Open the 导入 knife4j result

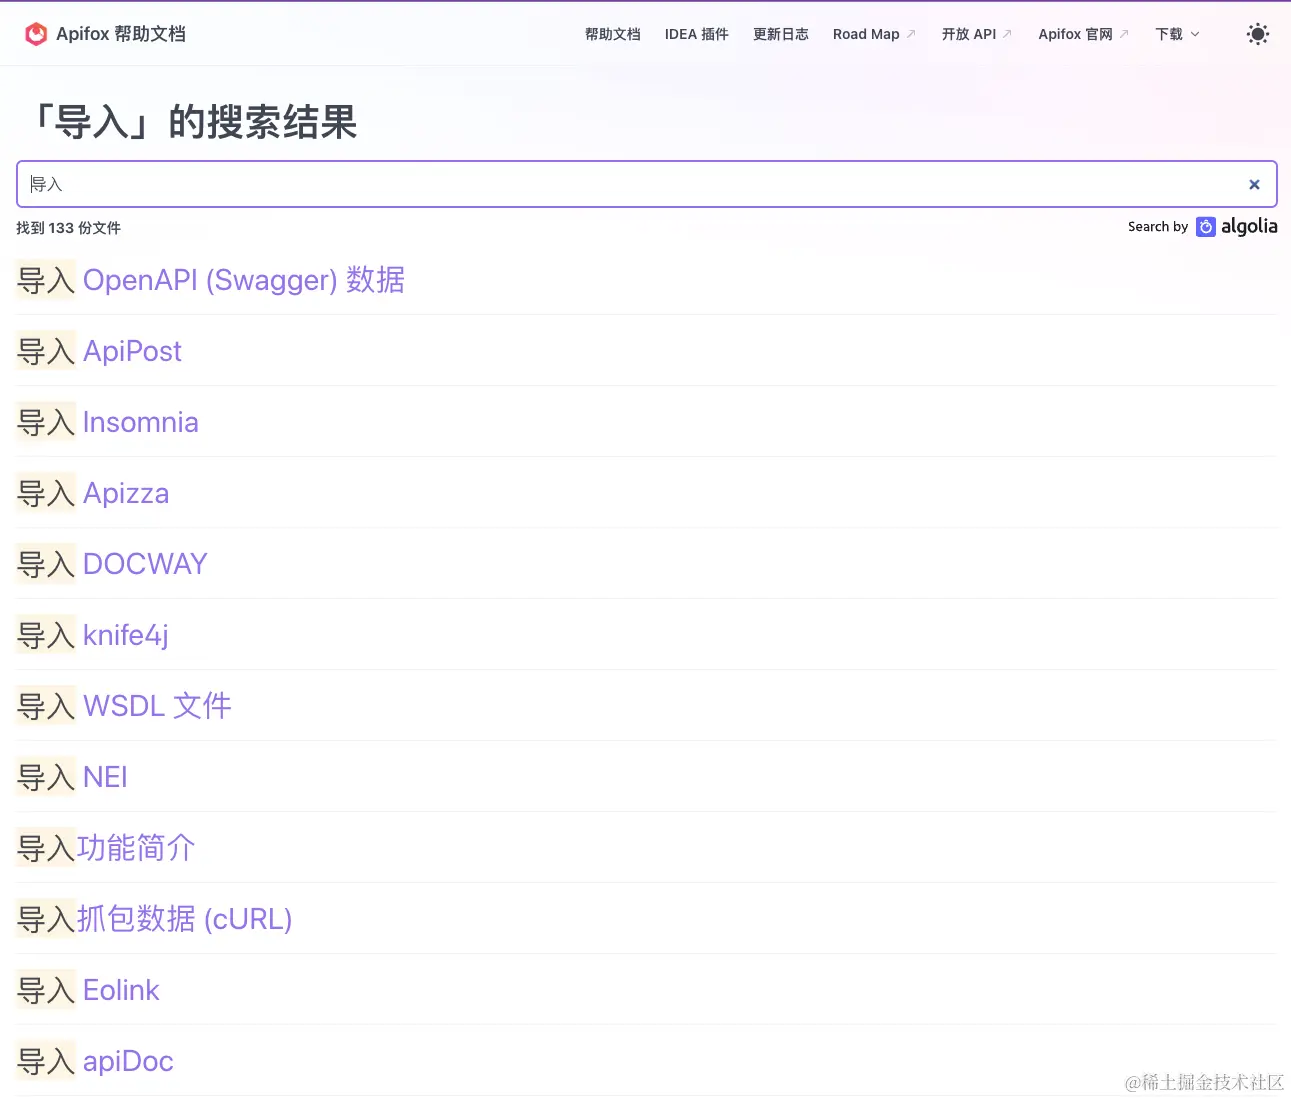pyautogui.click(x=92, y=635)
